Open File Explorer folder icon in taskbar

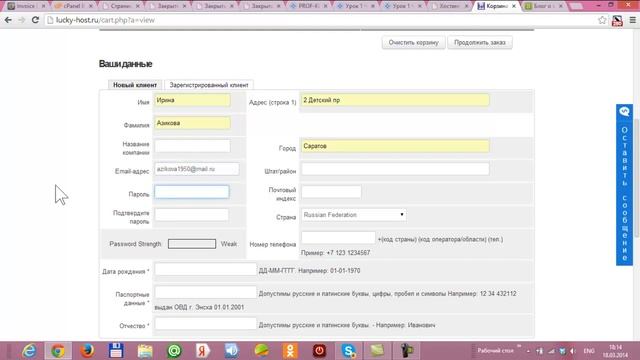(145, 351)
